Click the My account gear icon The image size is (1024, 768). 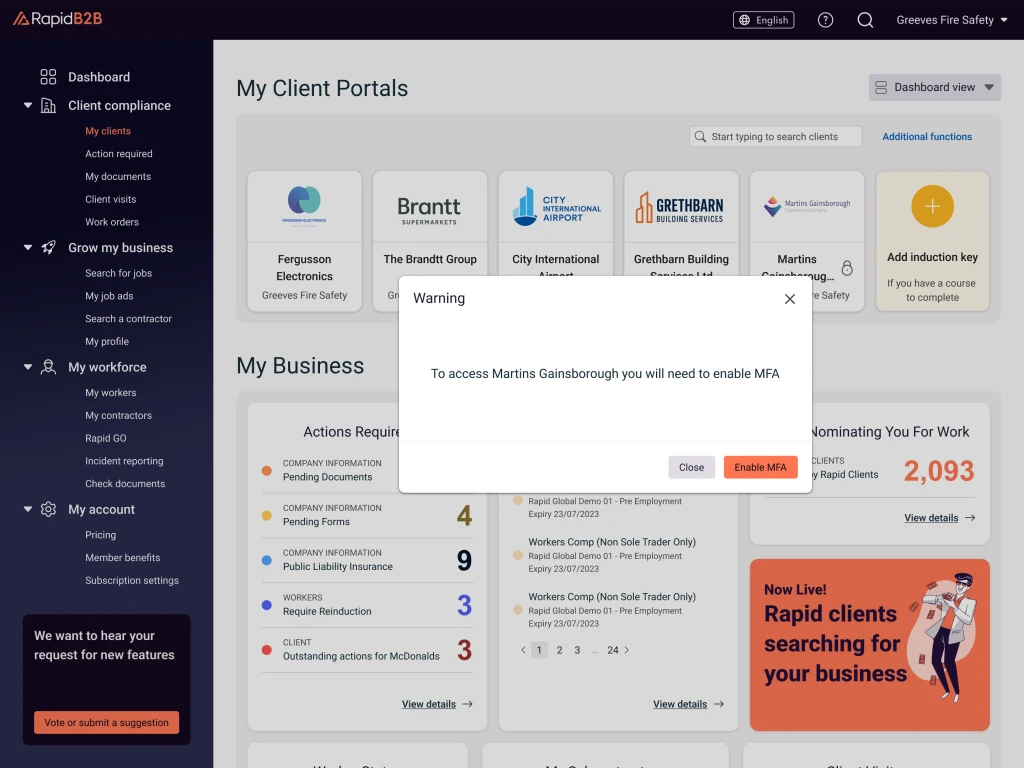48,509
